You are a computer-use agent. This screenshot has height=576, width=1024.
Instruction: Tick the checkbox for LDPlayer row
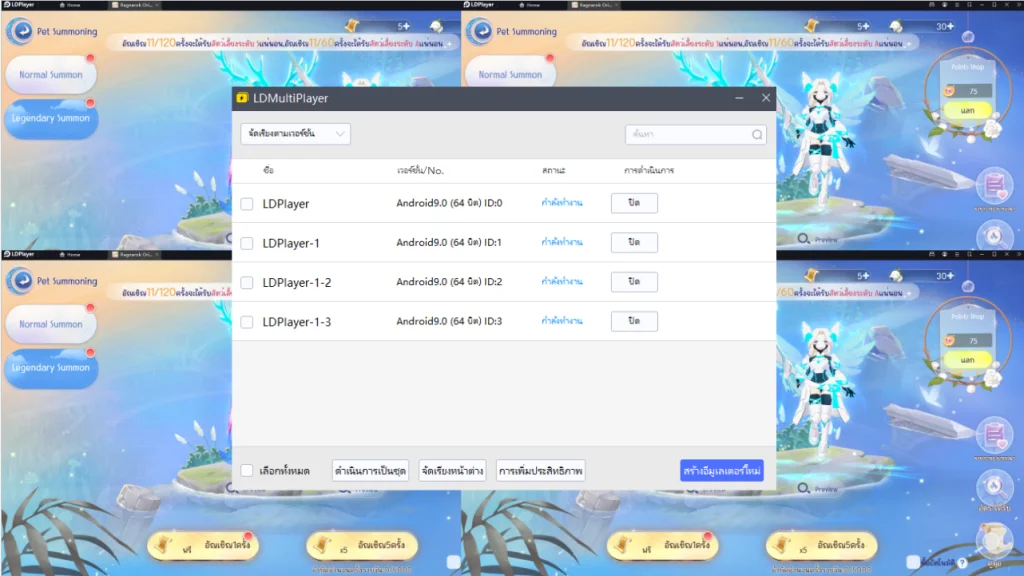[247, 204]
